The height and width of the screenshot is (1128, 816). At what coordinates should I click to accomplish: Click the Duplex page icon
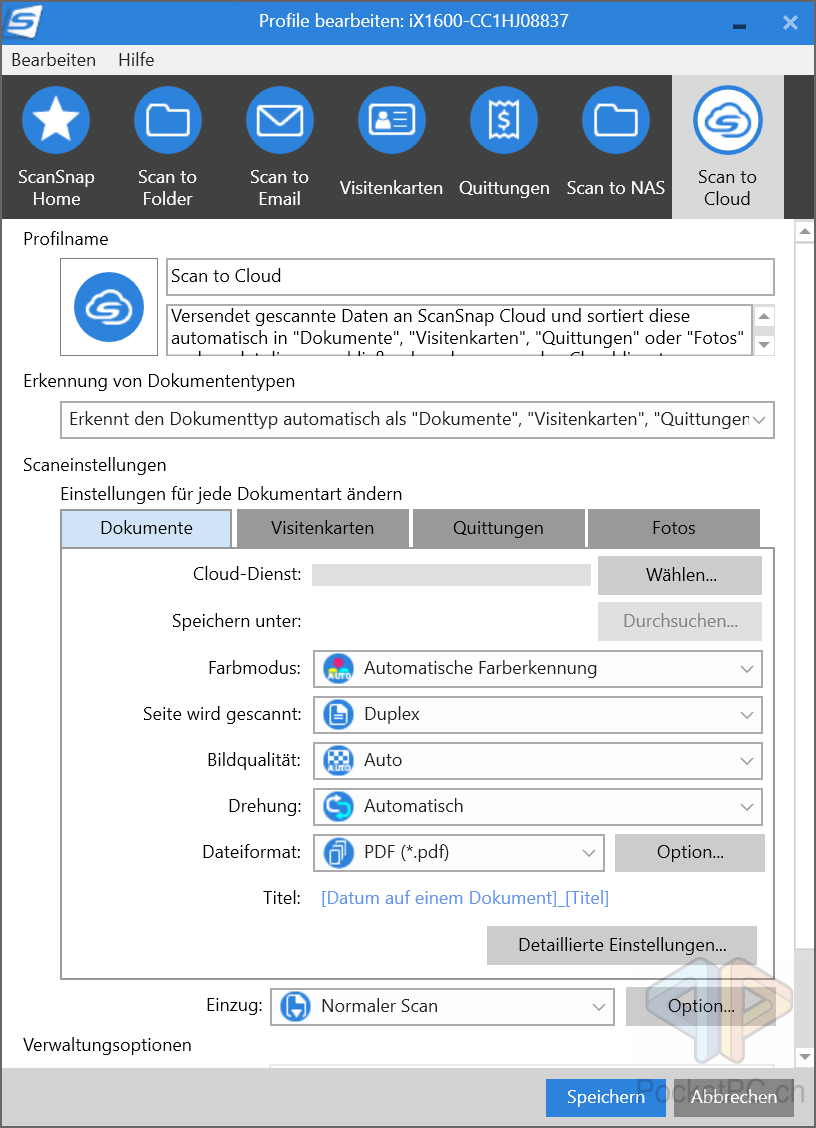coord(338,714)
